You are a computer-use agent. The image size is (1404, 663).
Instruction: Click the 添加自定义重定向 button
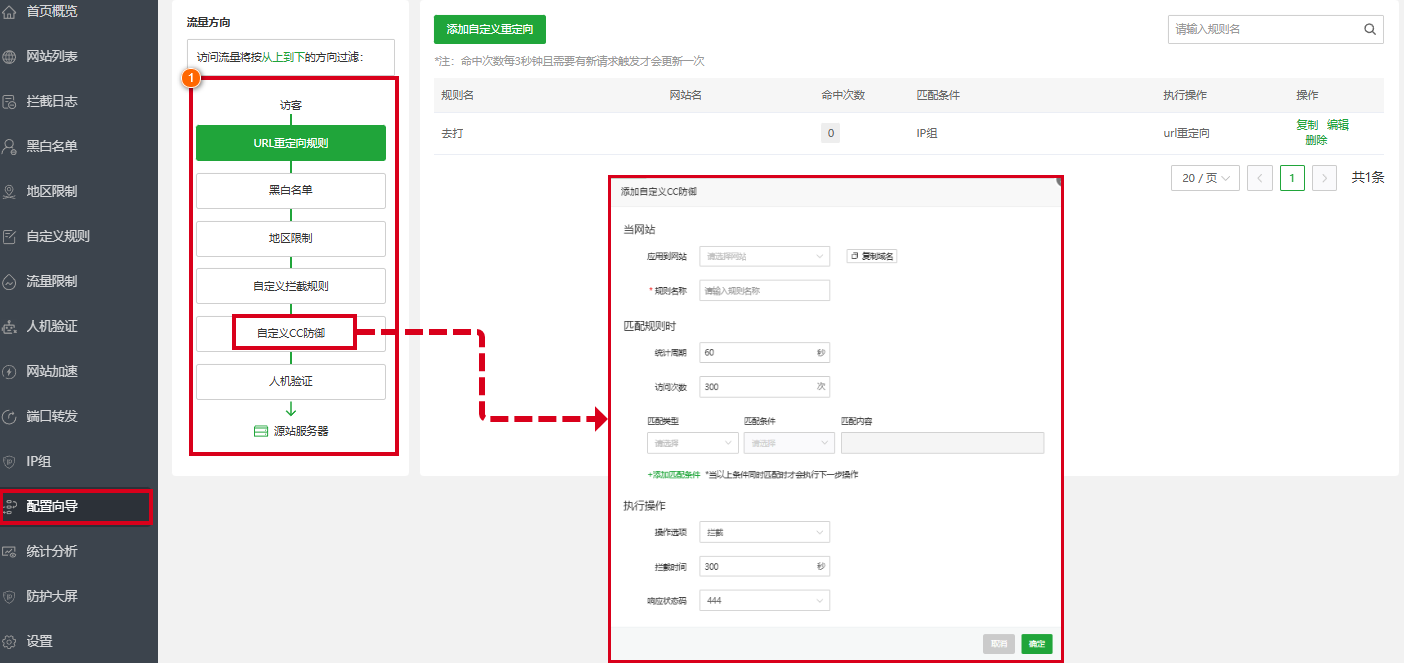click(490, 29)
